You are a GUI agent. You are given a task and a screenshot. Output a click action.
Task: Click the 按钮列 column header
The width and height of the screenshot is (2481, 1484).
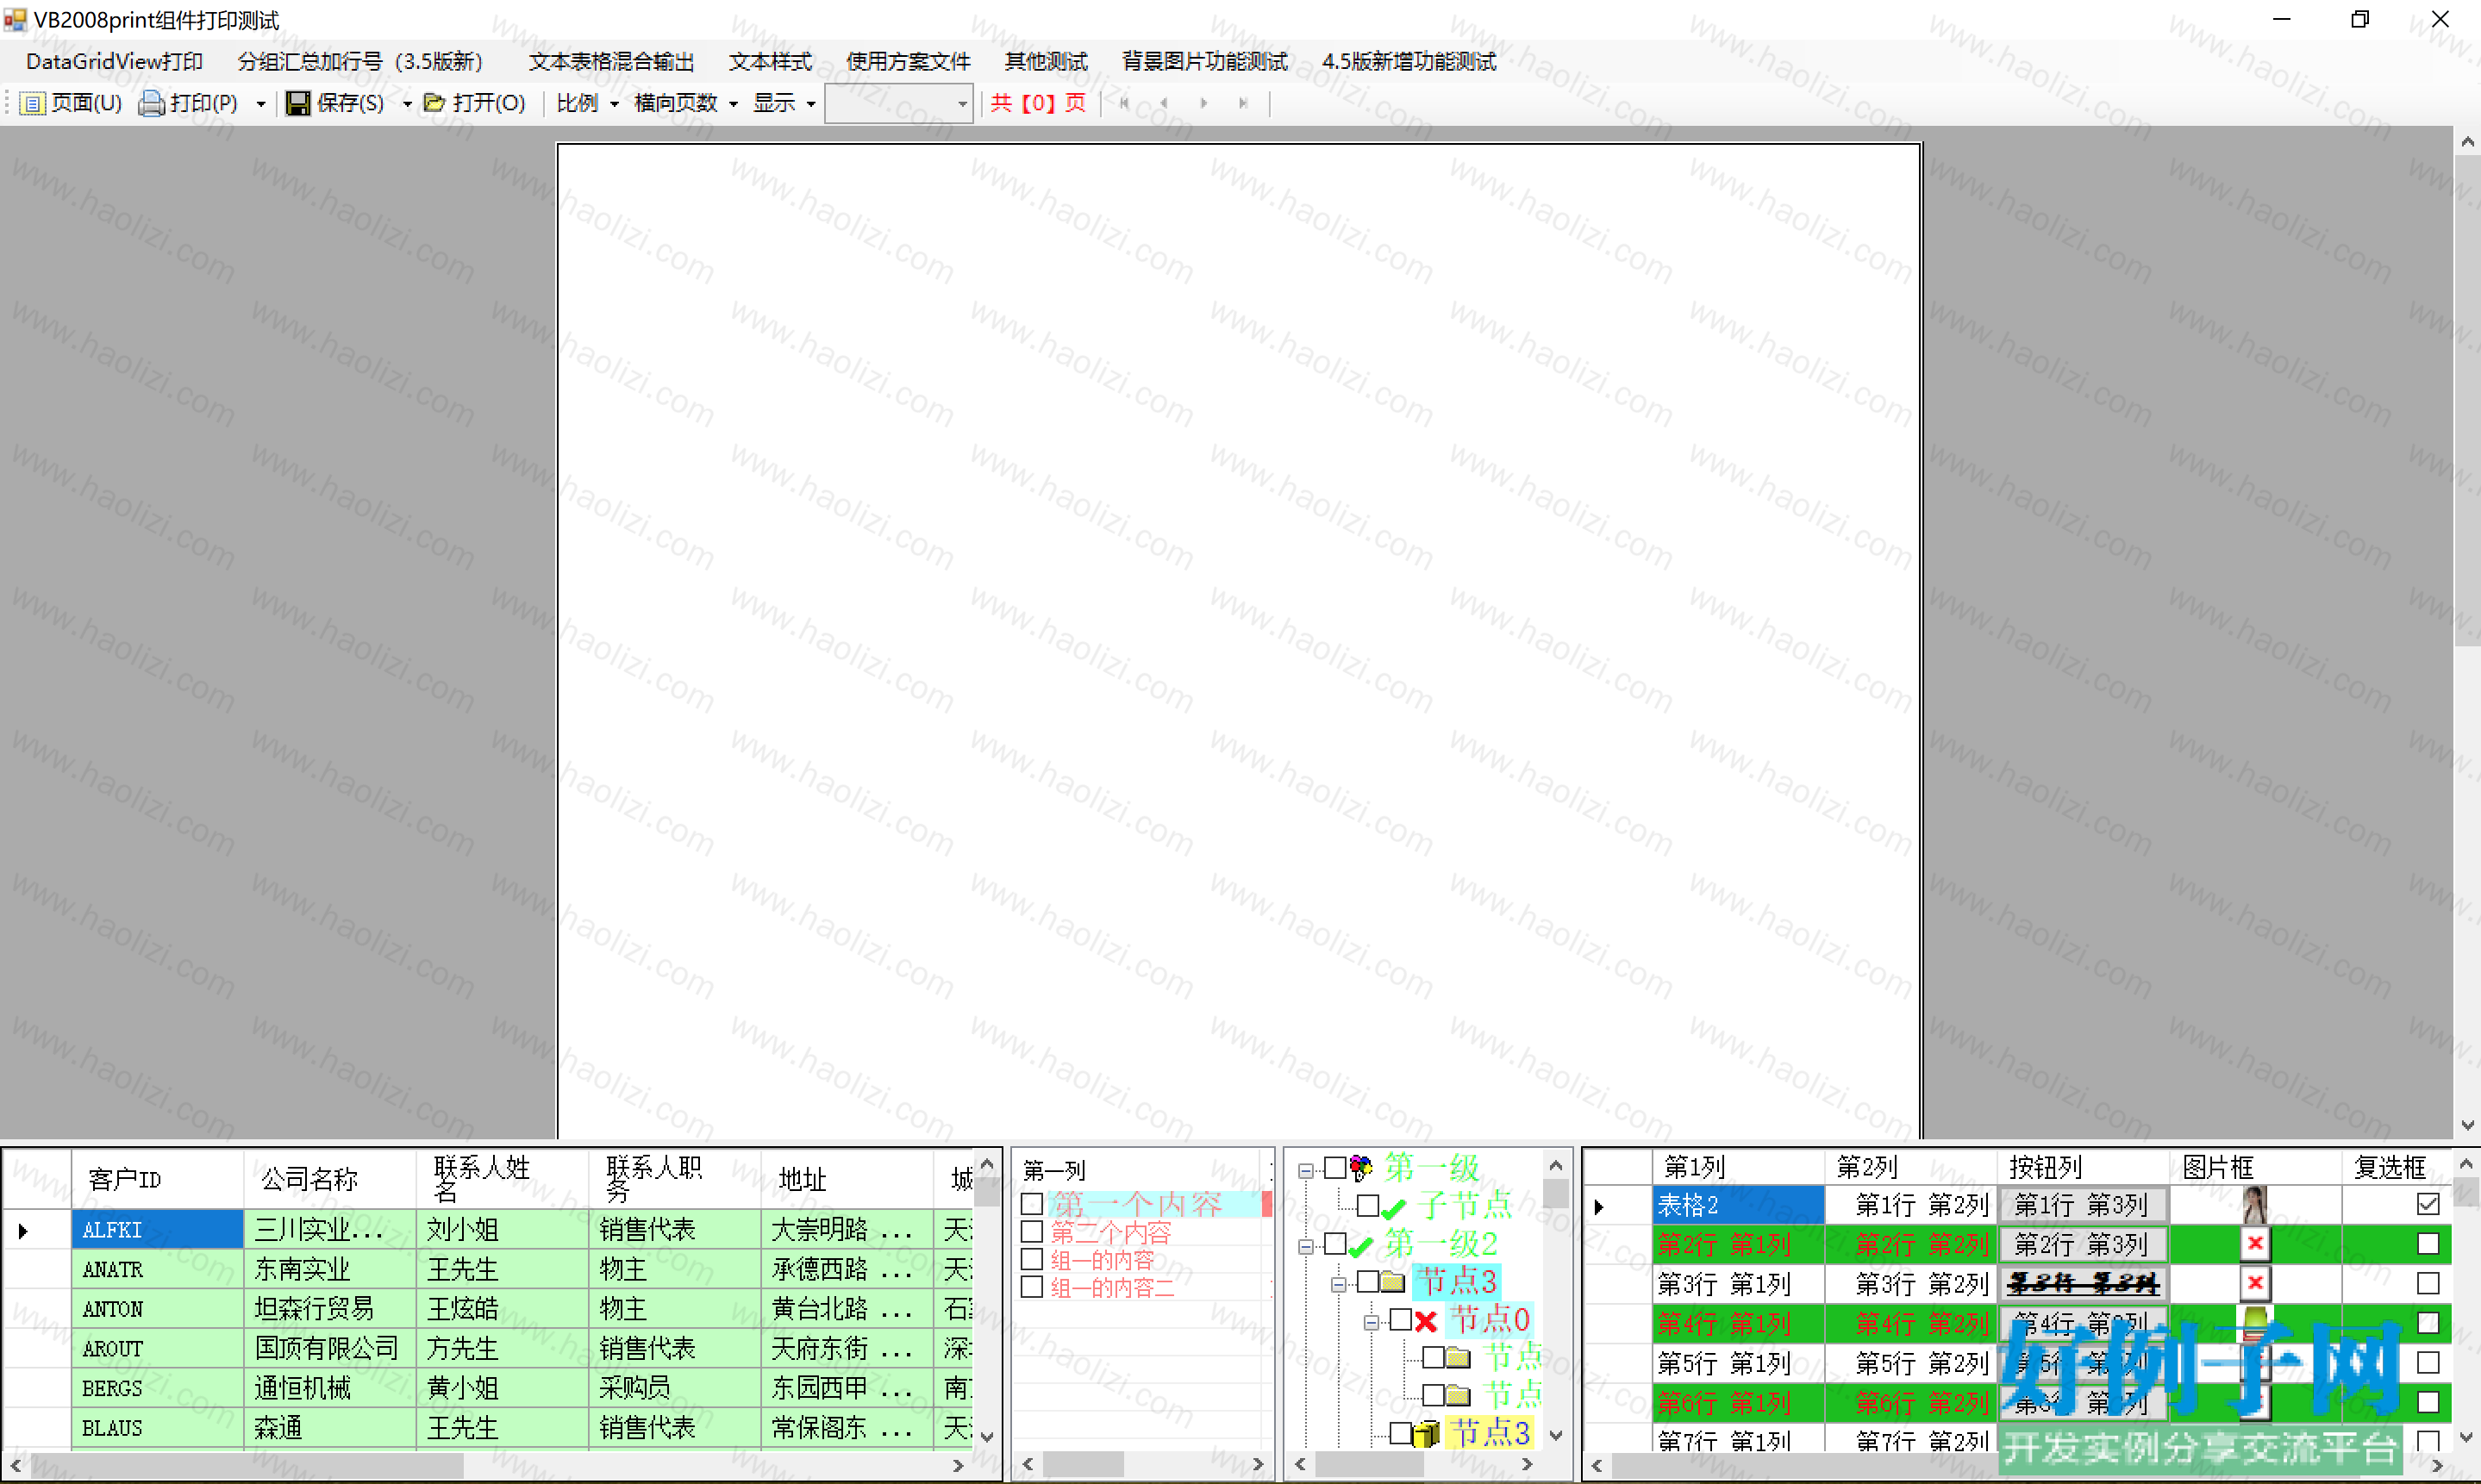coord(2083,1167)
